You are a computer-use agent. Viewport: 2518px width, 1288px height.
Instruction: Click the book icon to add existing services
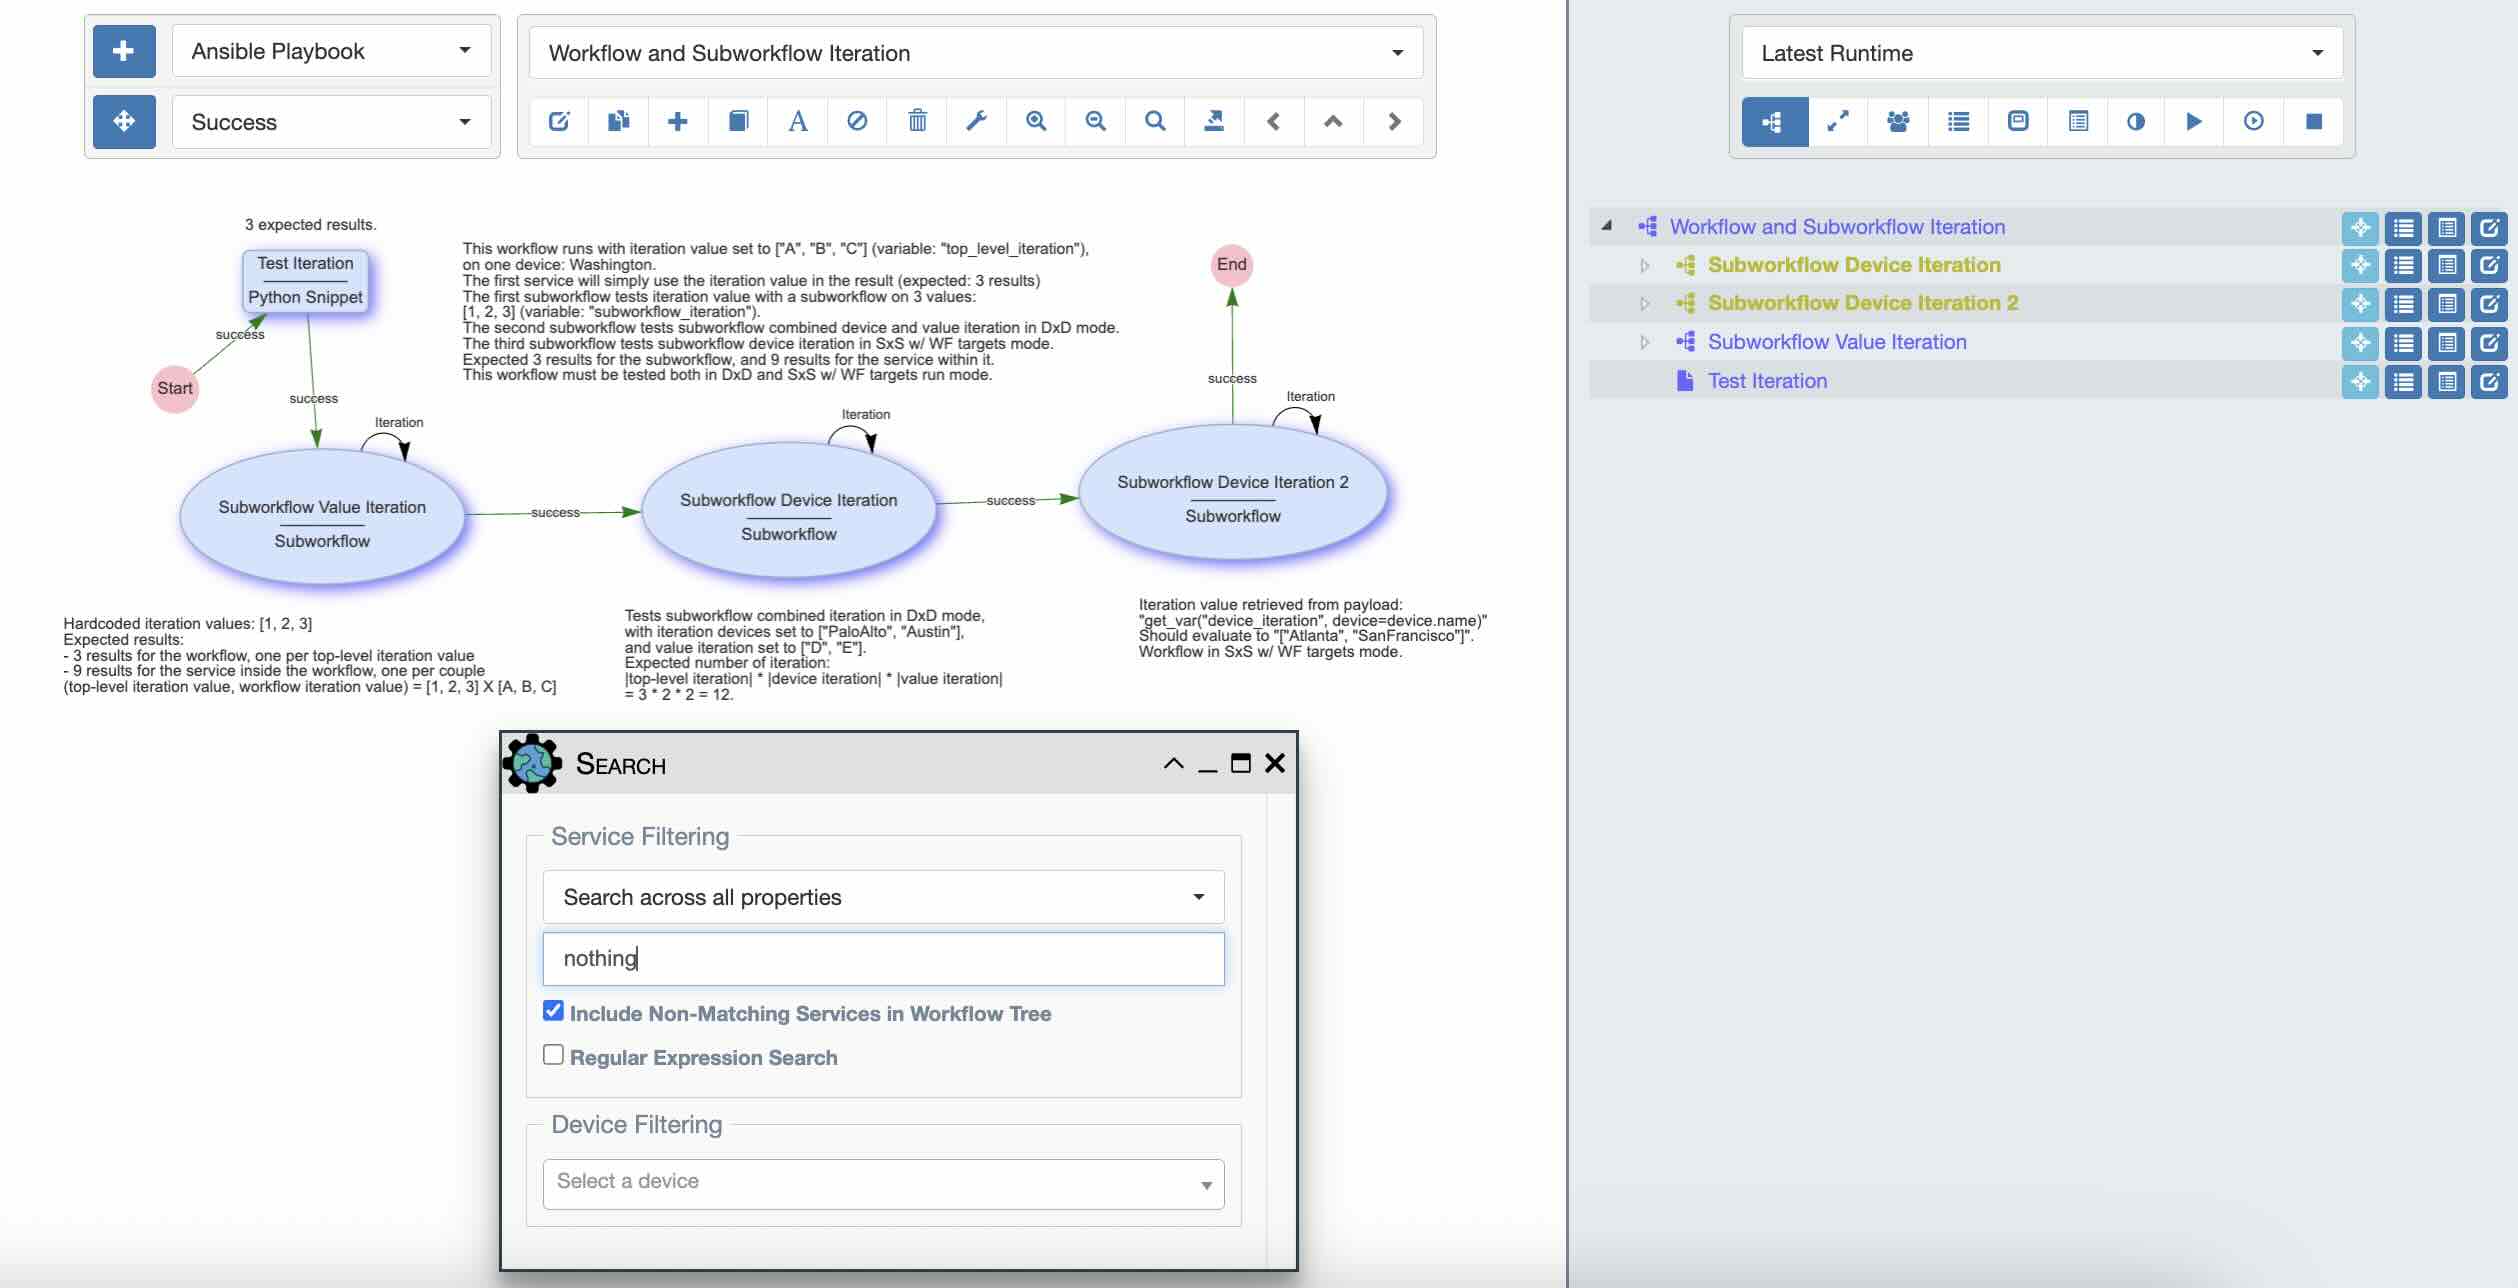click(x=738, y=122)
